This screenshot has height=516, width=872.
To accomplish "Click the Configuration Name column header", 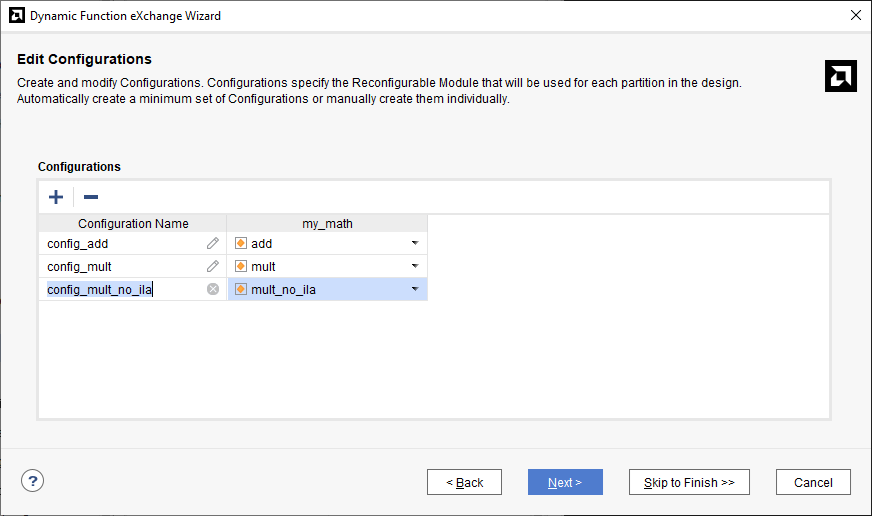I will 133,224.
